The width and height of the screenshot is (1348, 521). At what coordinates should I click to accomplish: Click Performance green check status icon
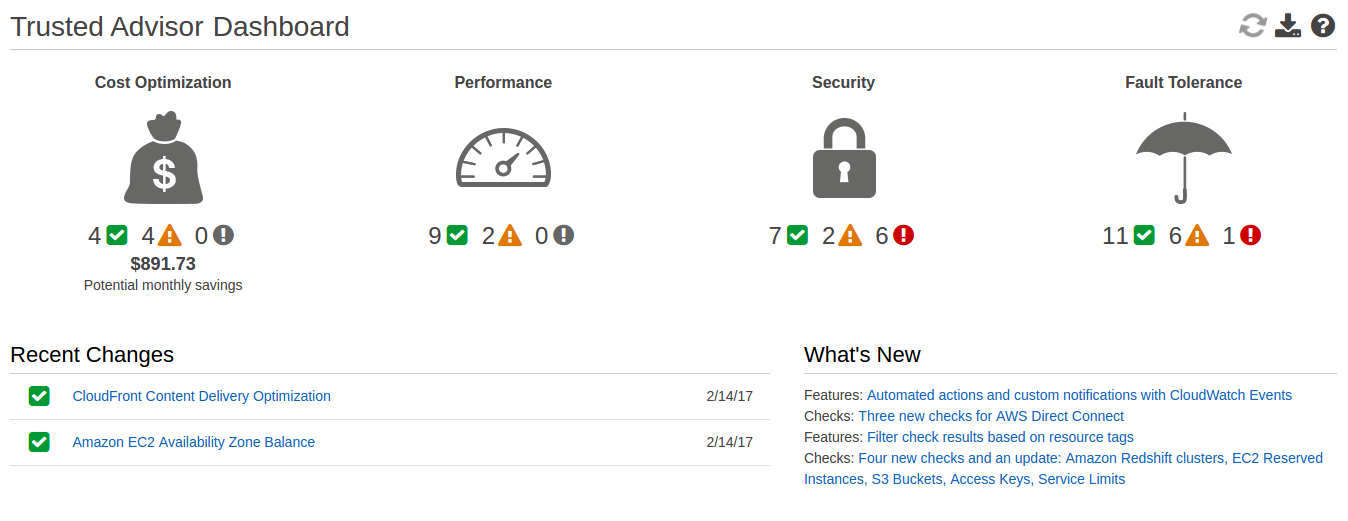tap(457, 236)
